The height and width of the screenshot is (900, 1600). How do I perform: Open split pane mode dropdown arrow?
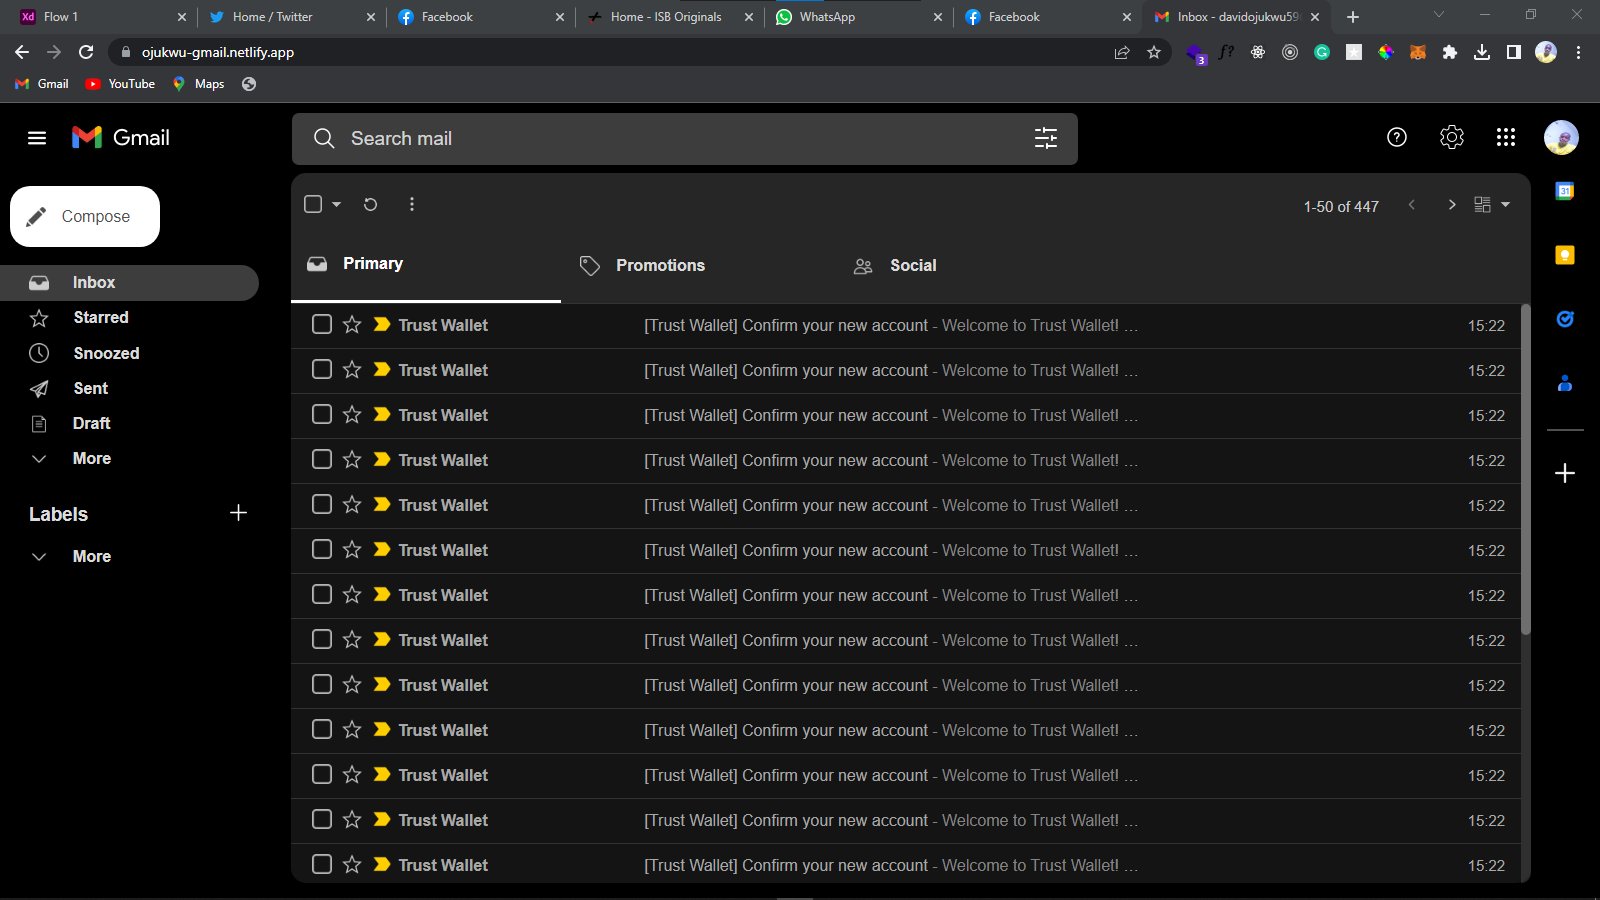point(1505,204)
